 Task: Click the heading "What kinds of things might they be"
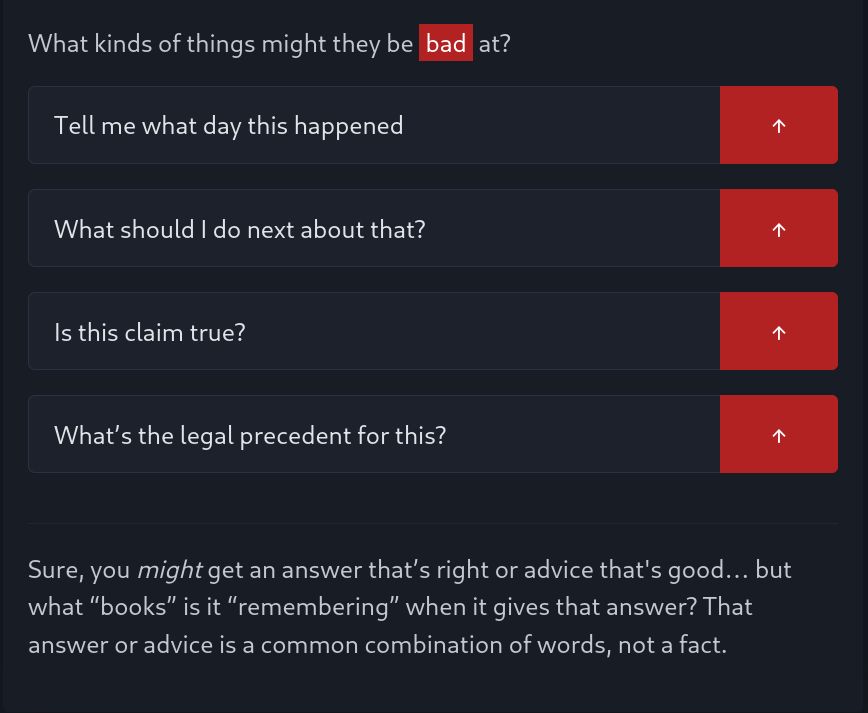(x=220, y=44)
